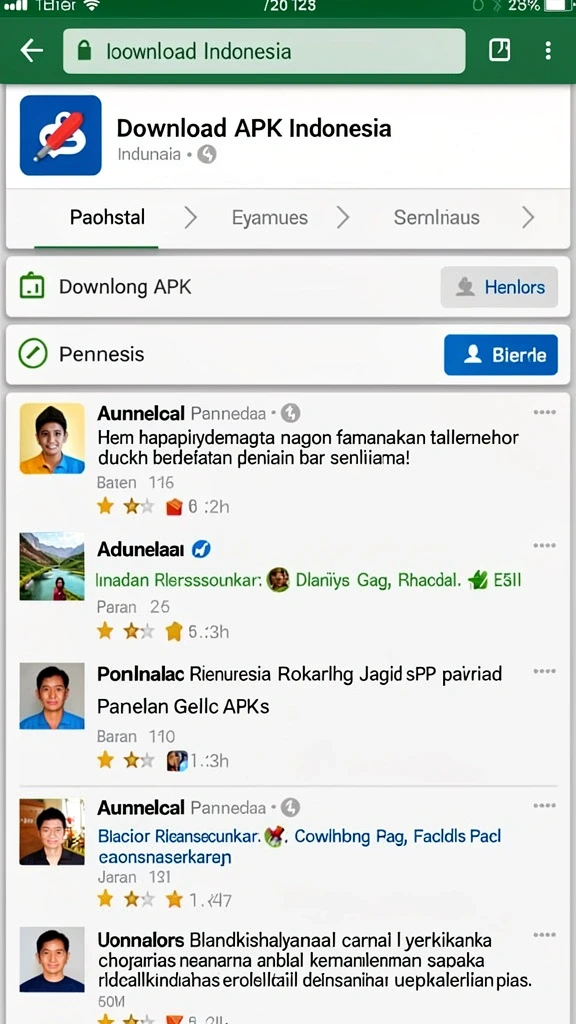Open the 'Ponlnalac' reviewer avatar

(52, 696)
